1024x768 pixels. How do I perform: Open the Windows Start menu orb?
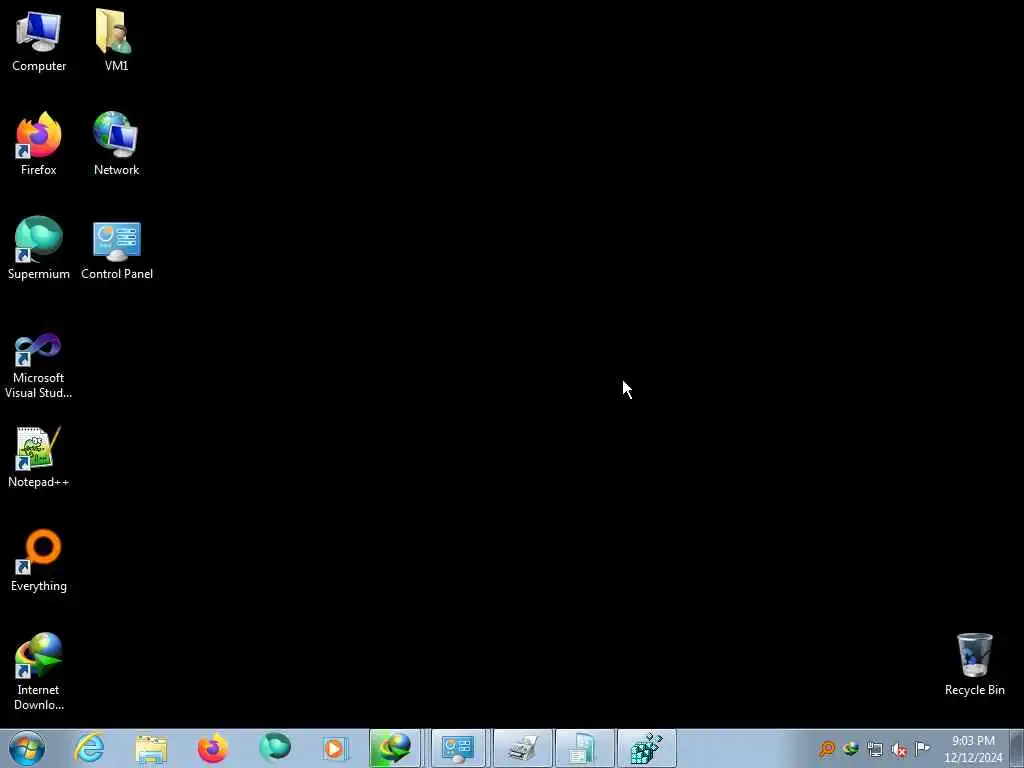click(27, 748)
